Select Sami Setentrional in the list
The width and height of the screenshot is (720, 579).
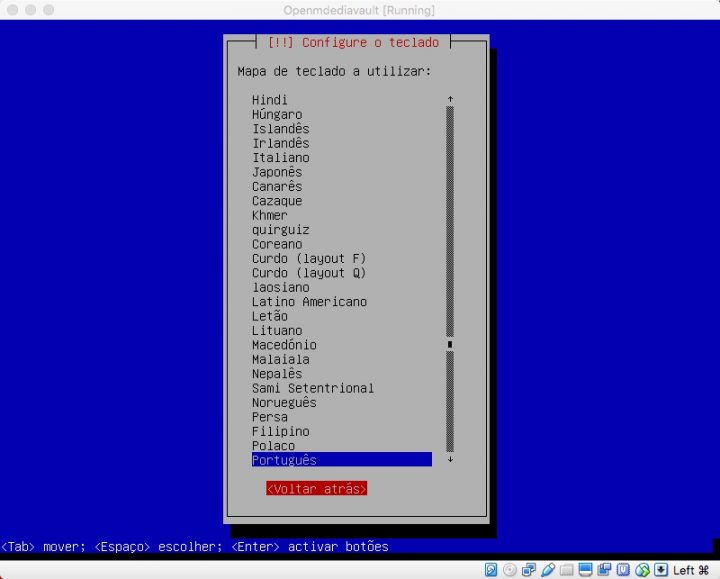[x=313, y=388]
